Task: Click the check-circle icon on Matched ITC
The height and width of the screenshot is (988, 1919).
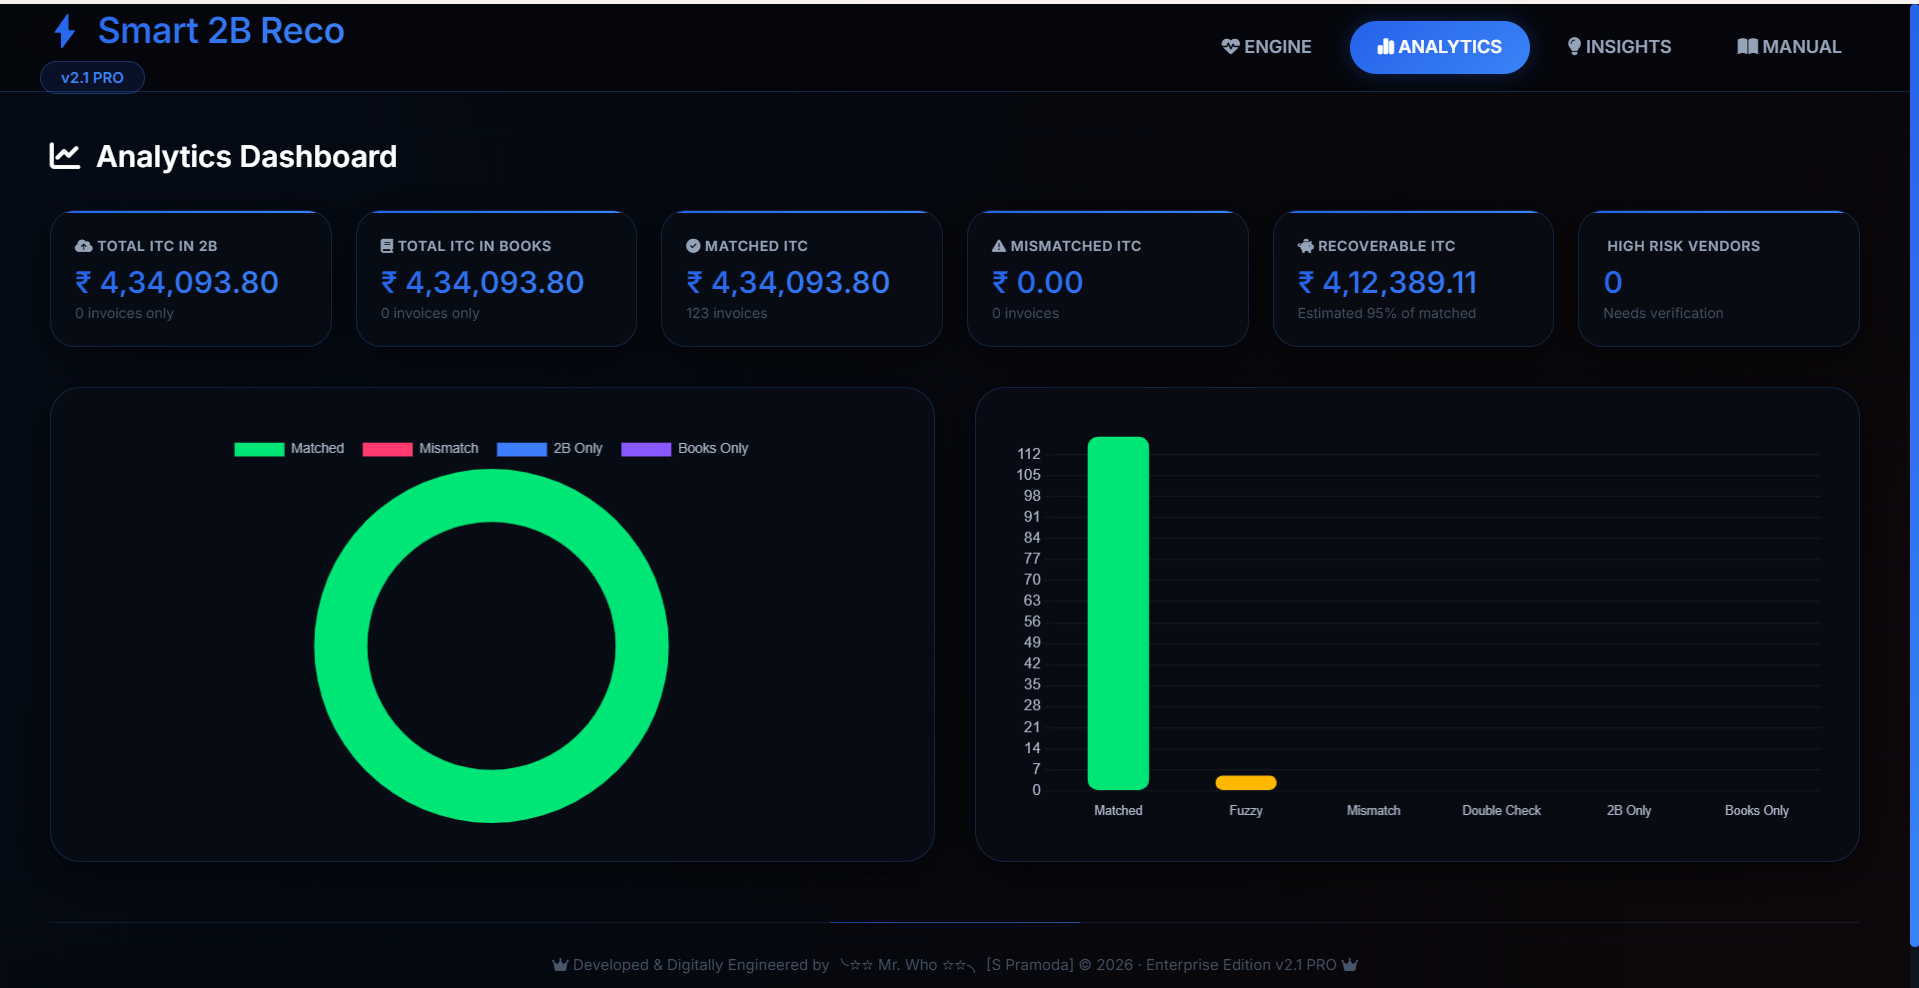Action: pyautogui.click(x=693, y=246)
